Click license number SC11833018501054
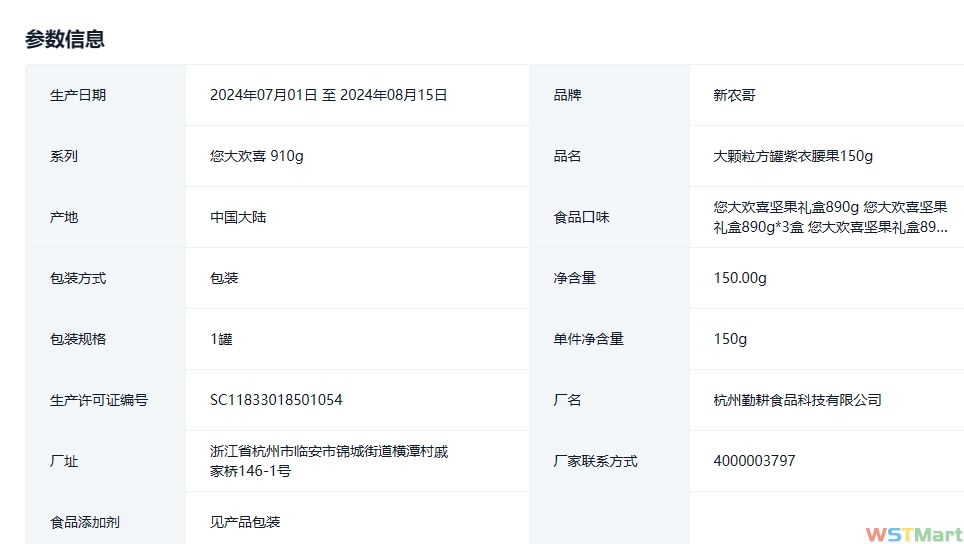The image size is (964, 544). [276, 400]
